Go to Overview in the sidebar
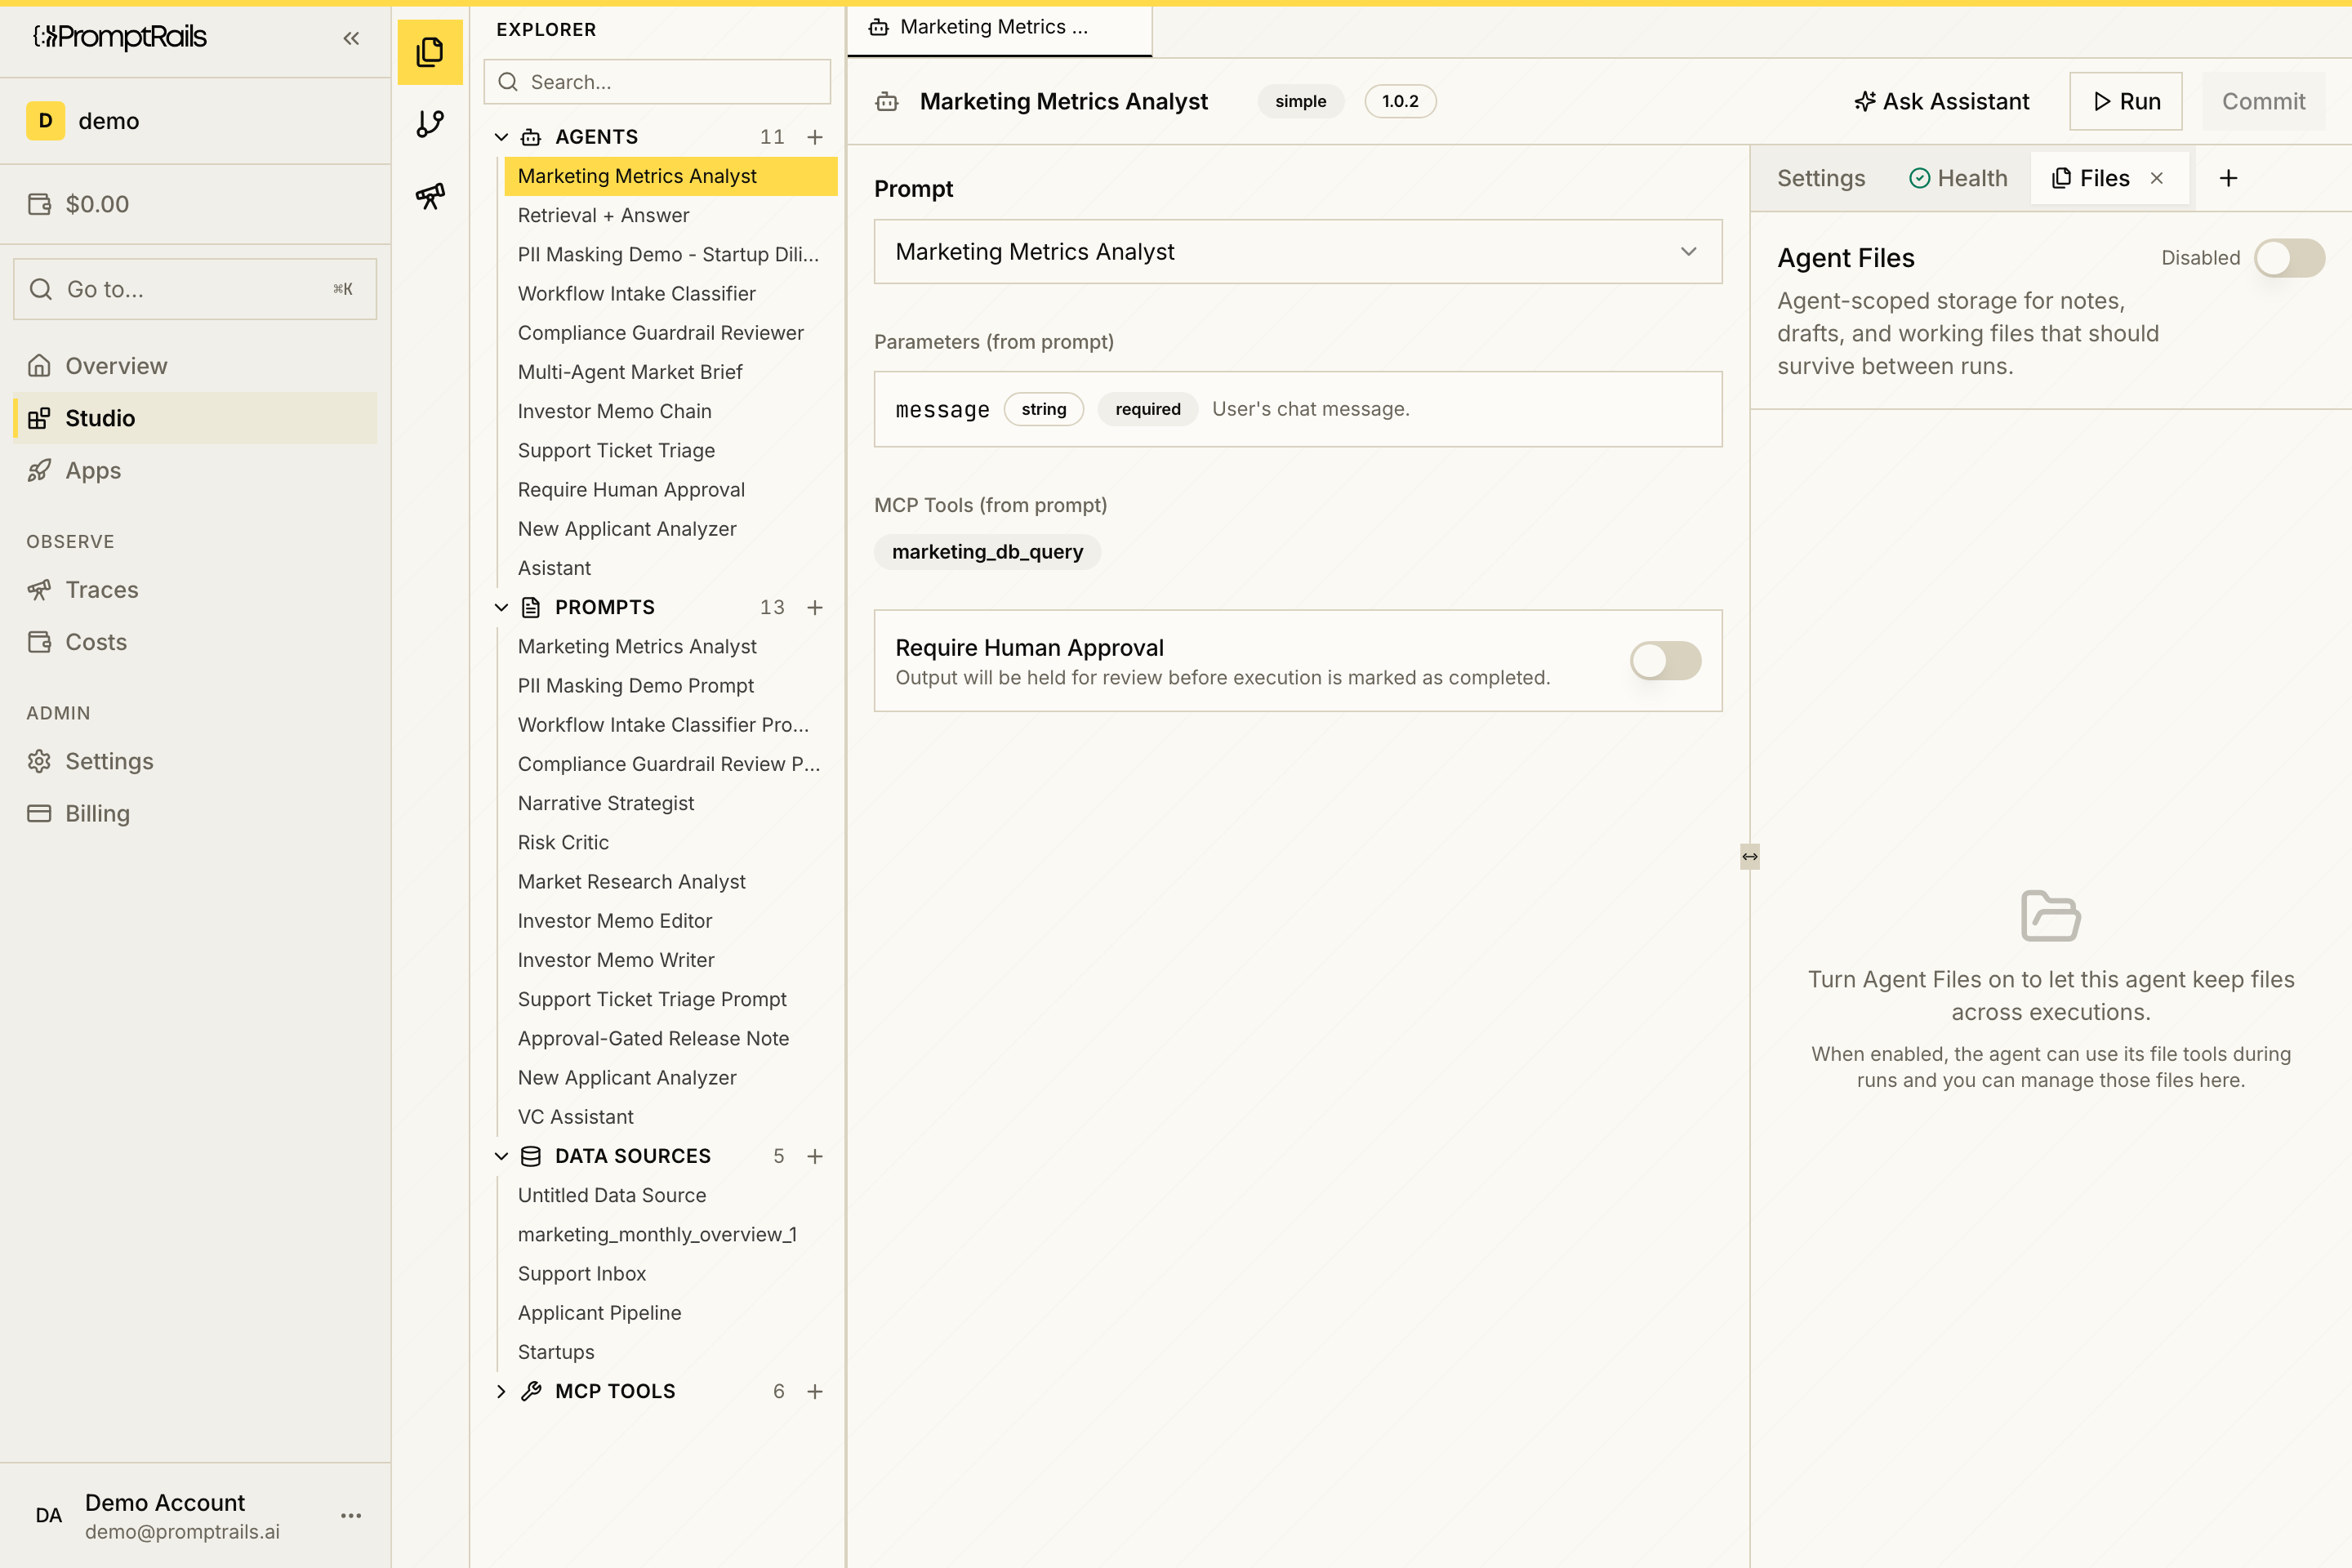The height and width of the screenshot is (1568, 2352). pyautogui.click(x=195, y=366)
